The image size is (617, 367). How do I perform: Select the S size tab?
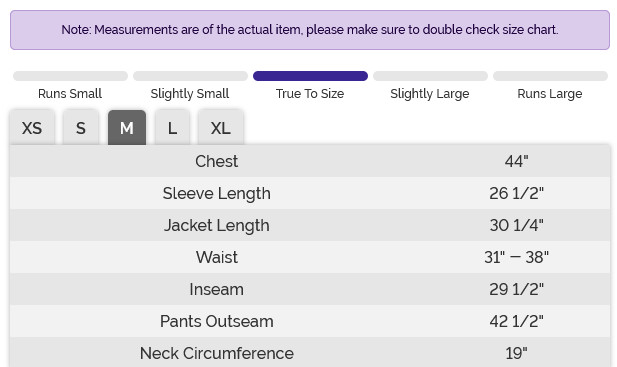point(81,128)
